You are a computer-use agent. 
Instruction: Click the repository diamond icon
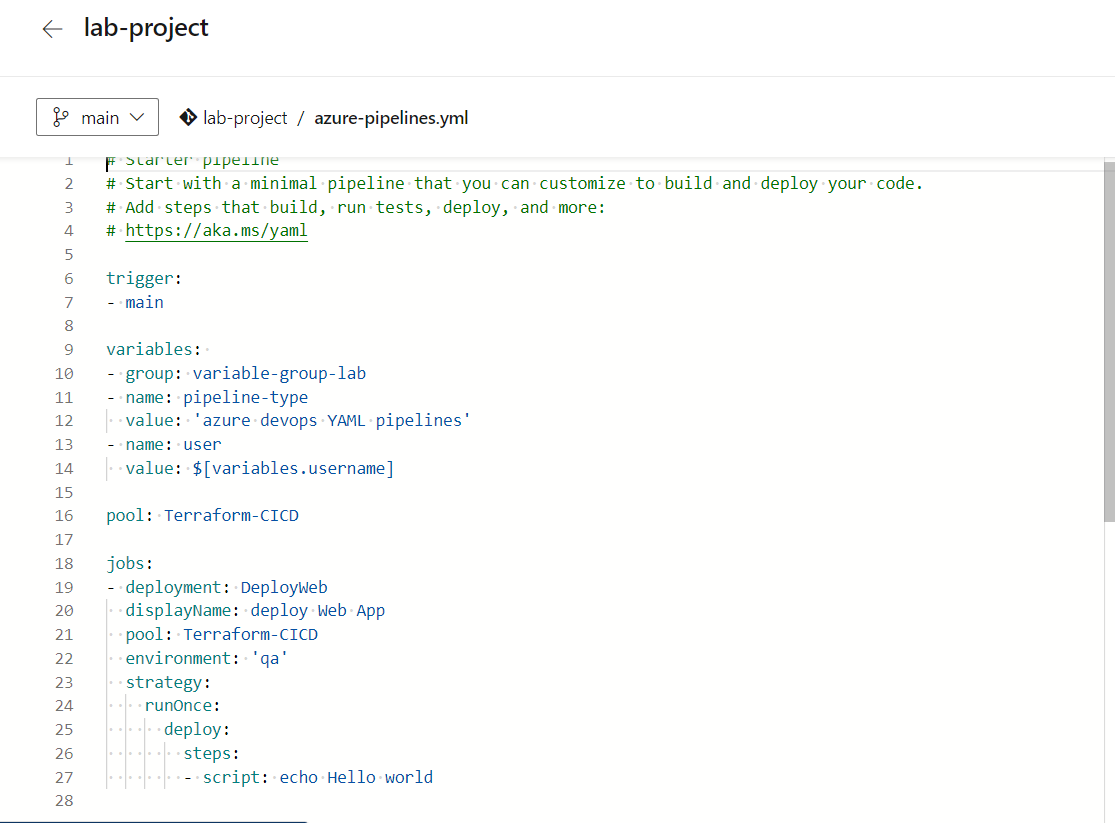point(188,117)
